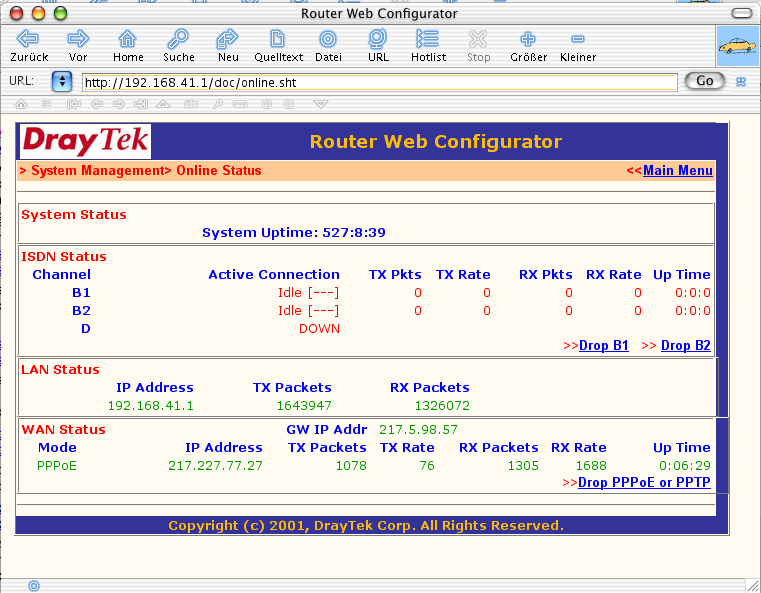
Task: Open the URL globe icon
Action: tap(378, 38)
